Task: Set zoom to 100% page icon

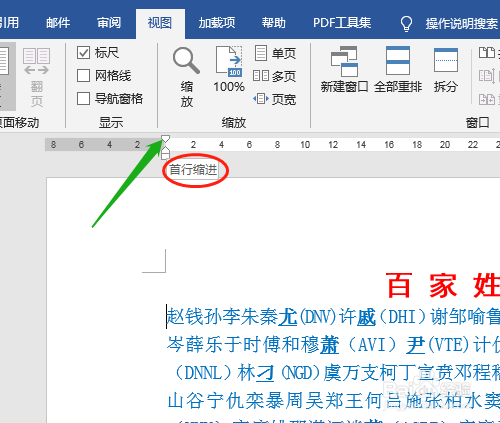Action: pos(229,70)
